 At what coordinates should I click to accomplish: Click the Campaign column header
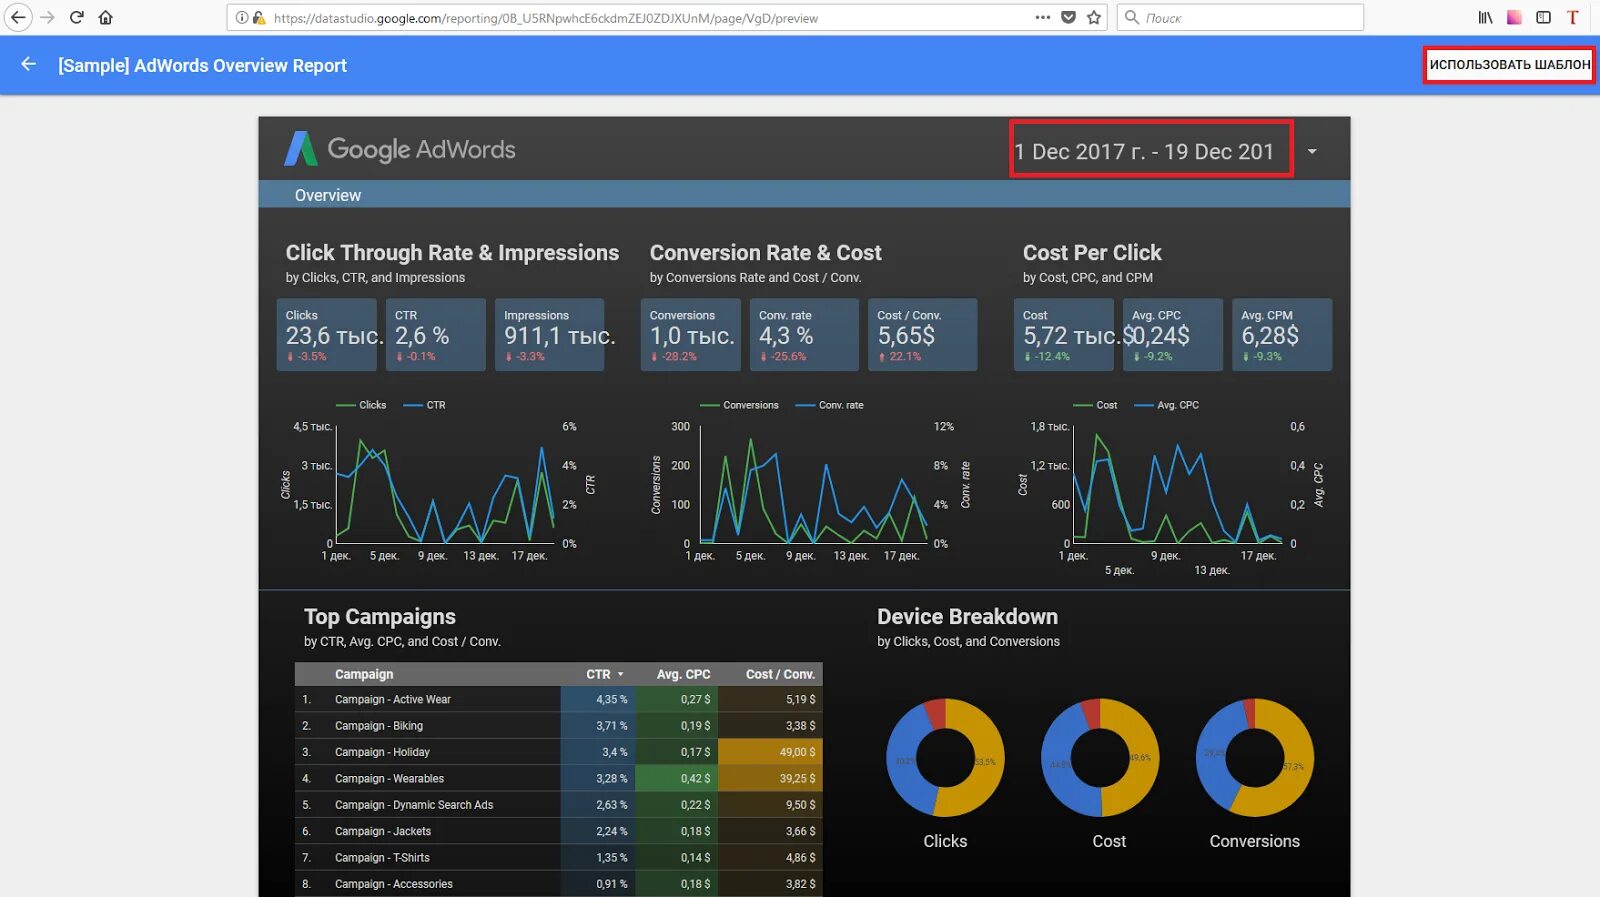click(364, 674)
